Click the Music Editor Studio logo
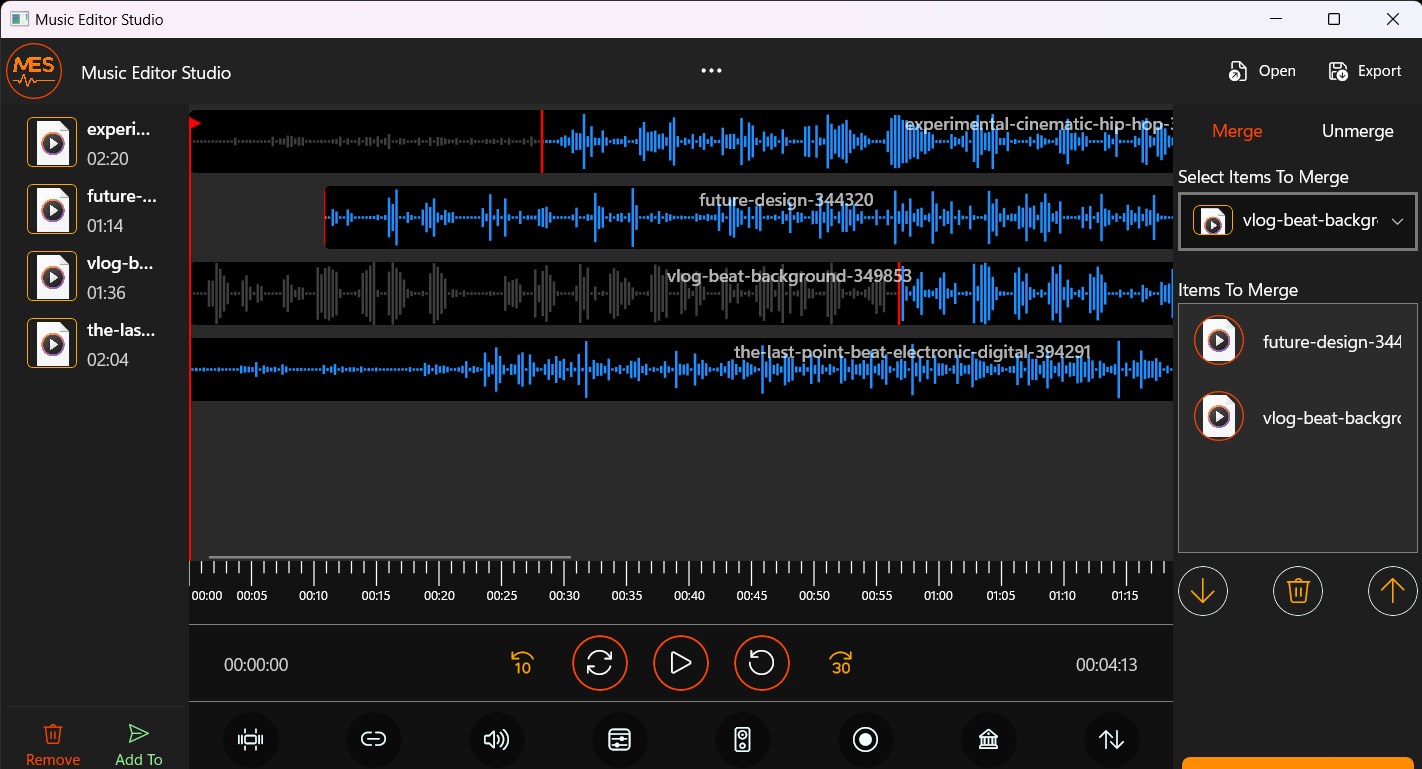Image resolution: width=1422 pixels, height=769 pixels. tap(34, 70)
